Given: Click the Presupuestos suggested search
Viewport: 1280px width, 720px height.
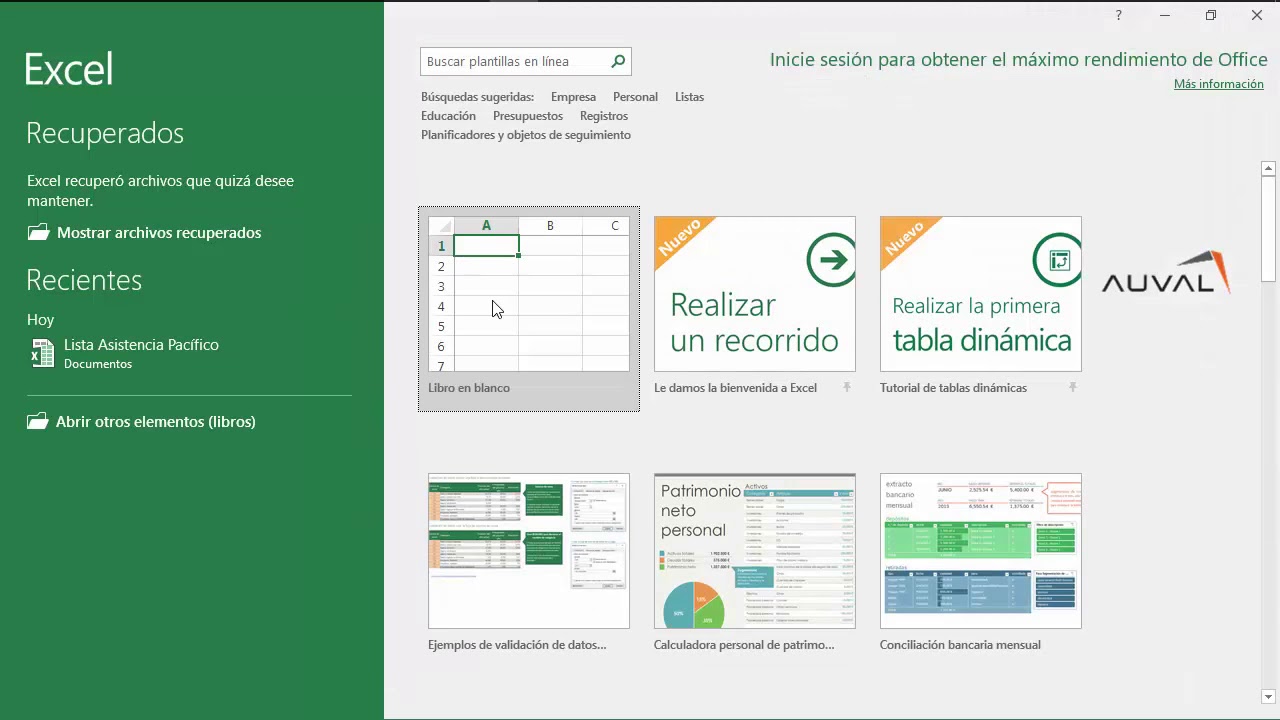Looking at the screenshot, I should (528, 116).
